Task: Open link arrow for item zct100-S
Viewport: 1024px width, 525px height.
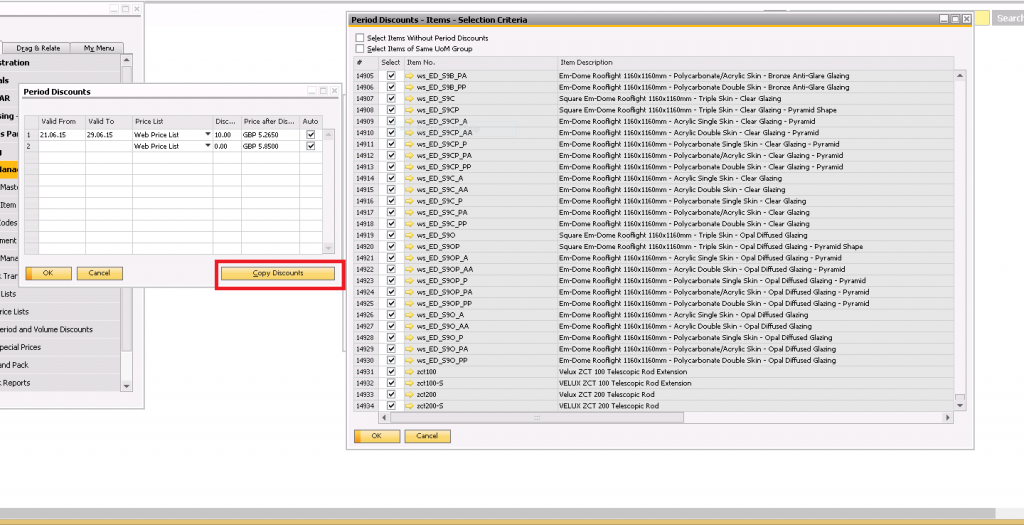Action: pyautogui.click(x=409, y=383)
